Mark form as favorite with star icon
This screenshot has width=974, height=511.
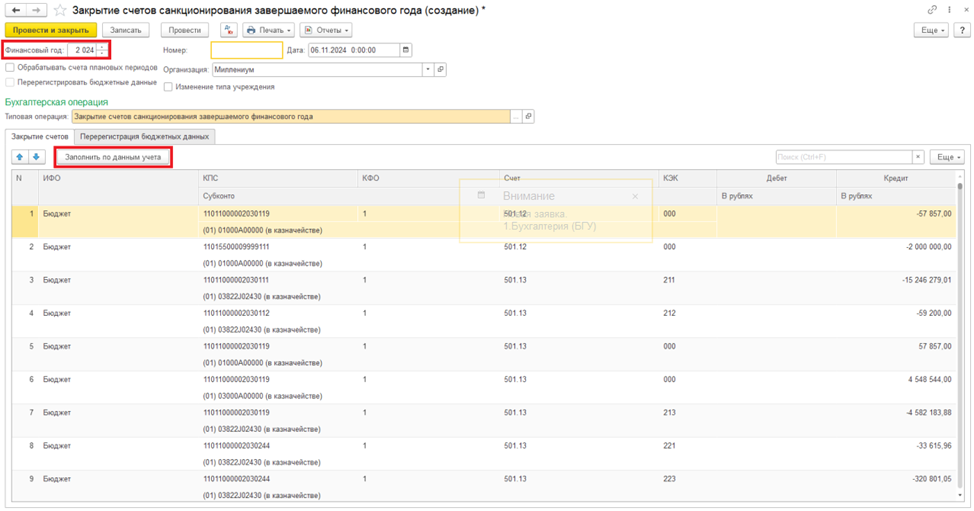coord(60,11)
